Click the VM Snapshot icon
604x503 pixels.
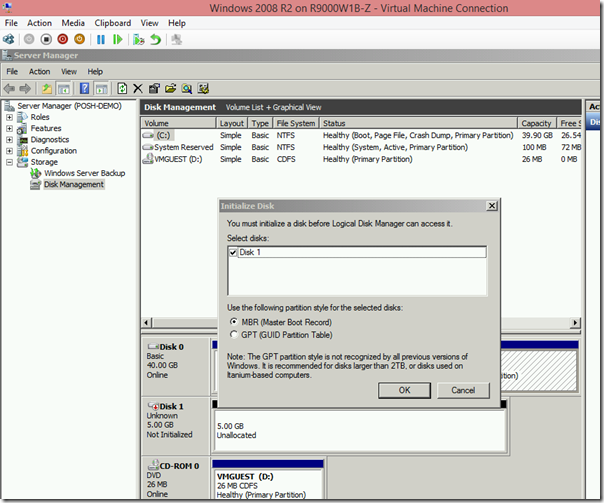[x=138, y=39]
